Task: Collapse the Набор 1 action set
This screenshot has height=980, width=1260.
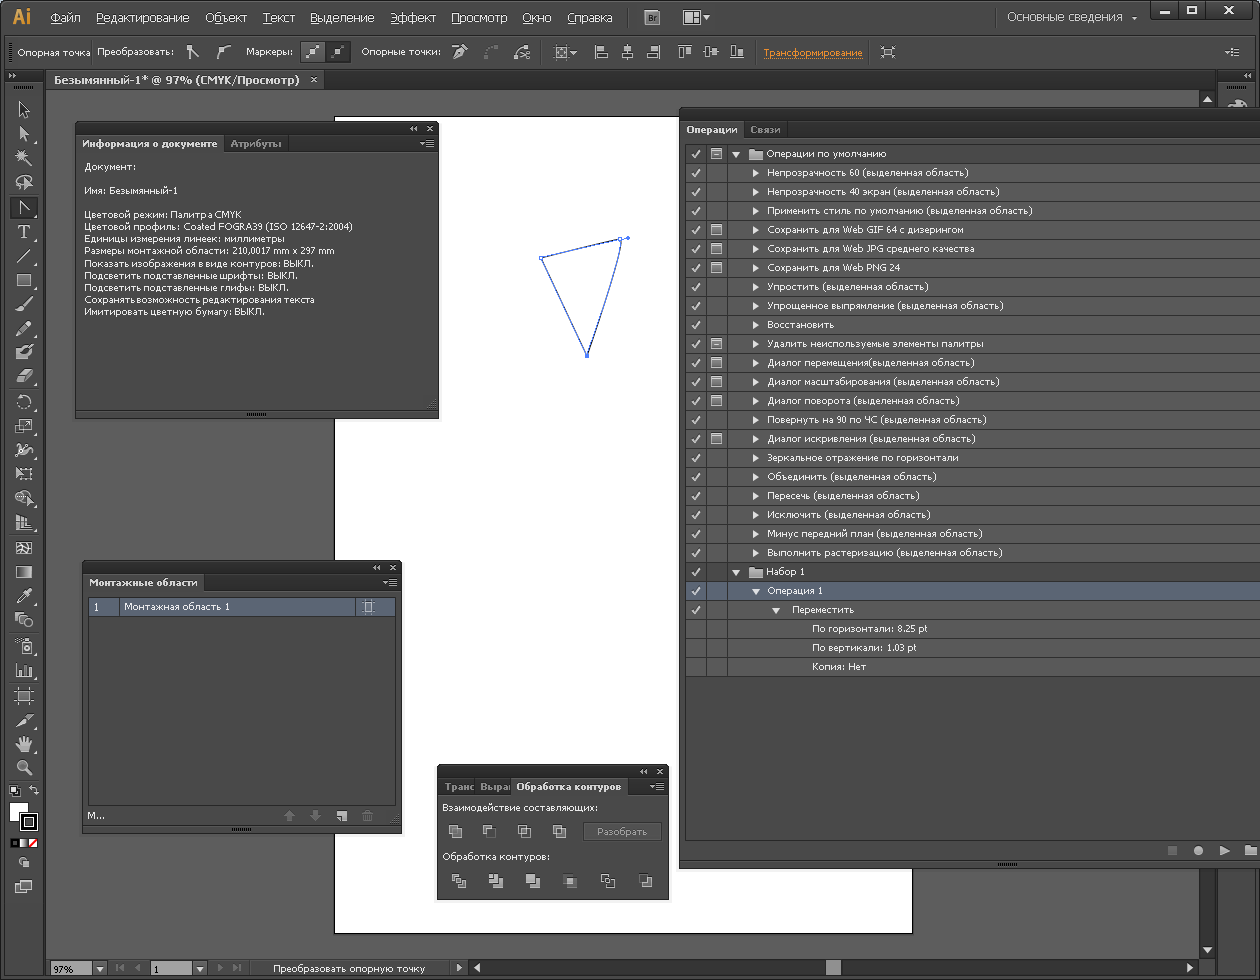Action: point(736,572)
